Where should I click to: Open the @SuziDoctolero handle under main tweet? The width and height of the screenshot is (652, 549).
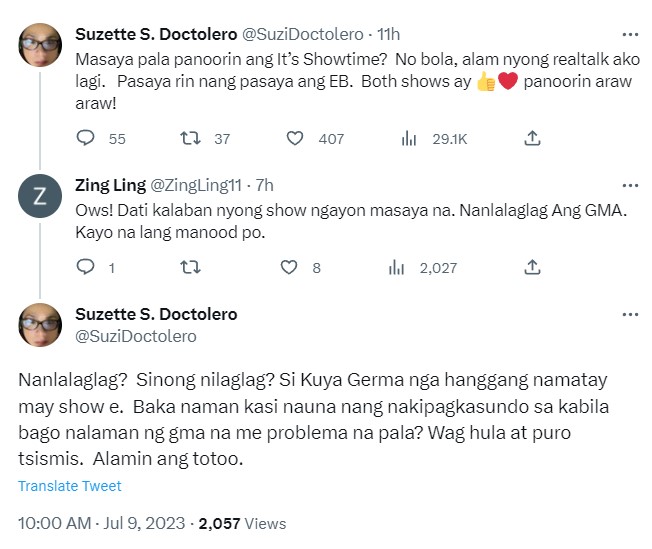[x=136, y=336]
